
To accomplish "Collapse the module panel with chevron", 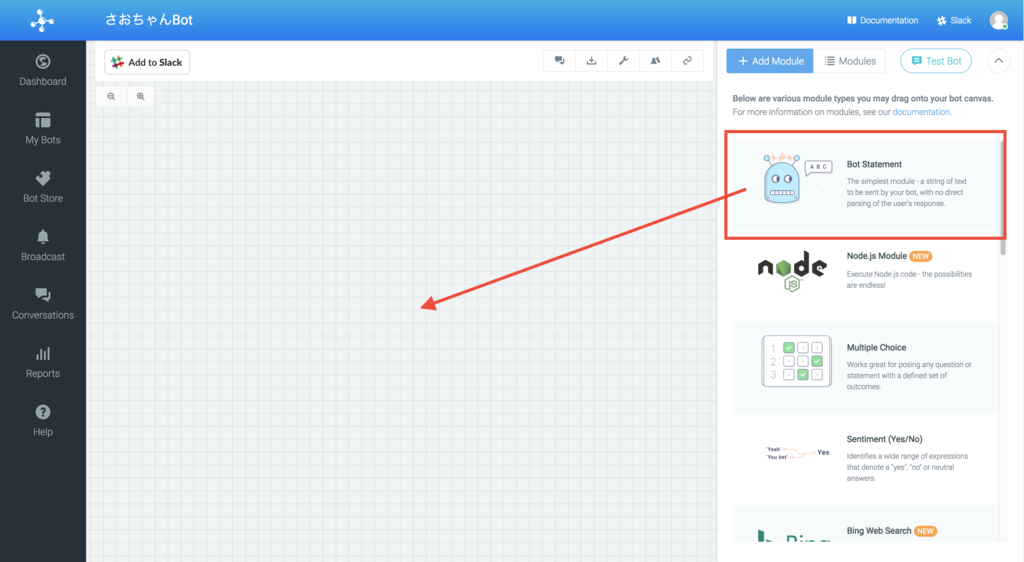I will (999, 61).
